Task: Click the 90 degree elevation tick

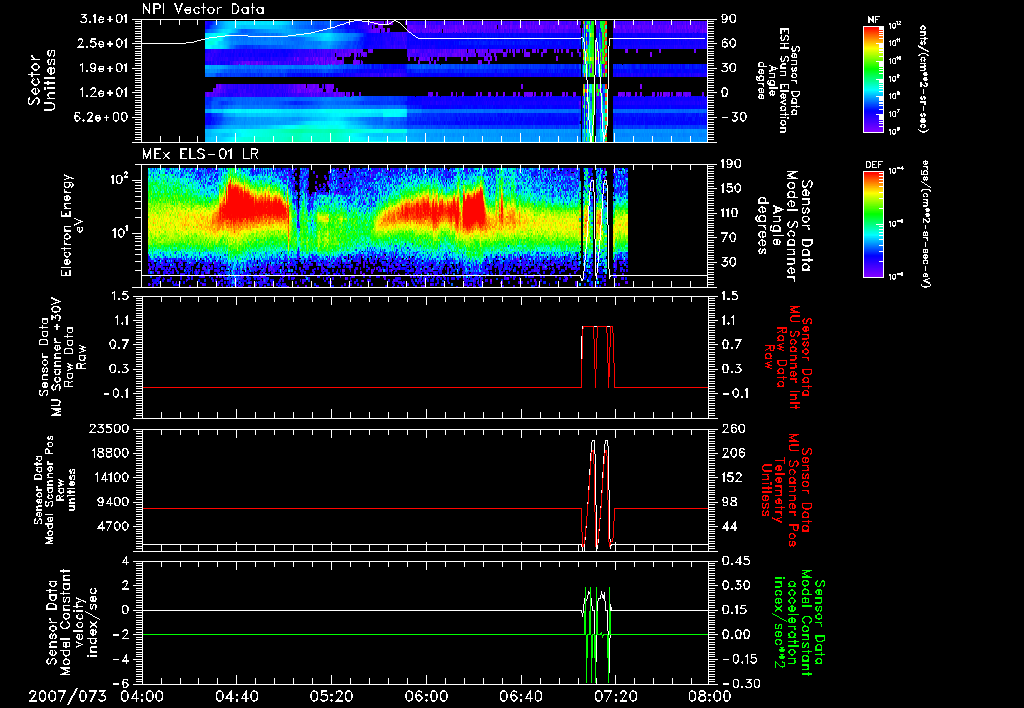Action: (x=728, y=19)
